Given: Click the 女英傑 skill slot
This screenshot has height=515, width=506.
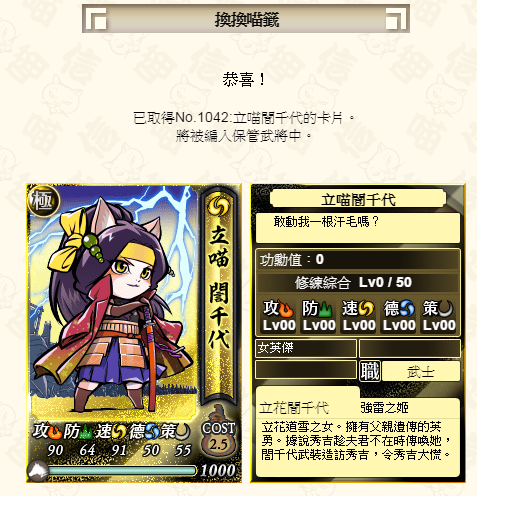Looking at the screenshot, I should click(306, 348).
